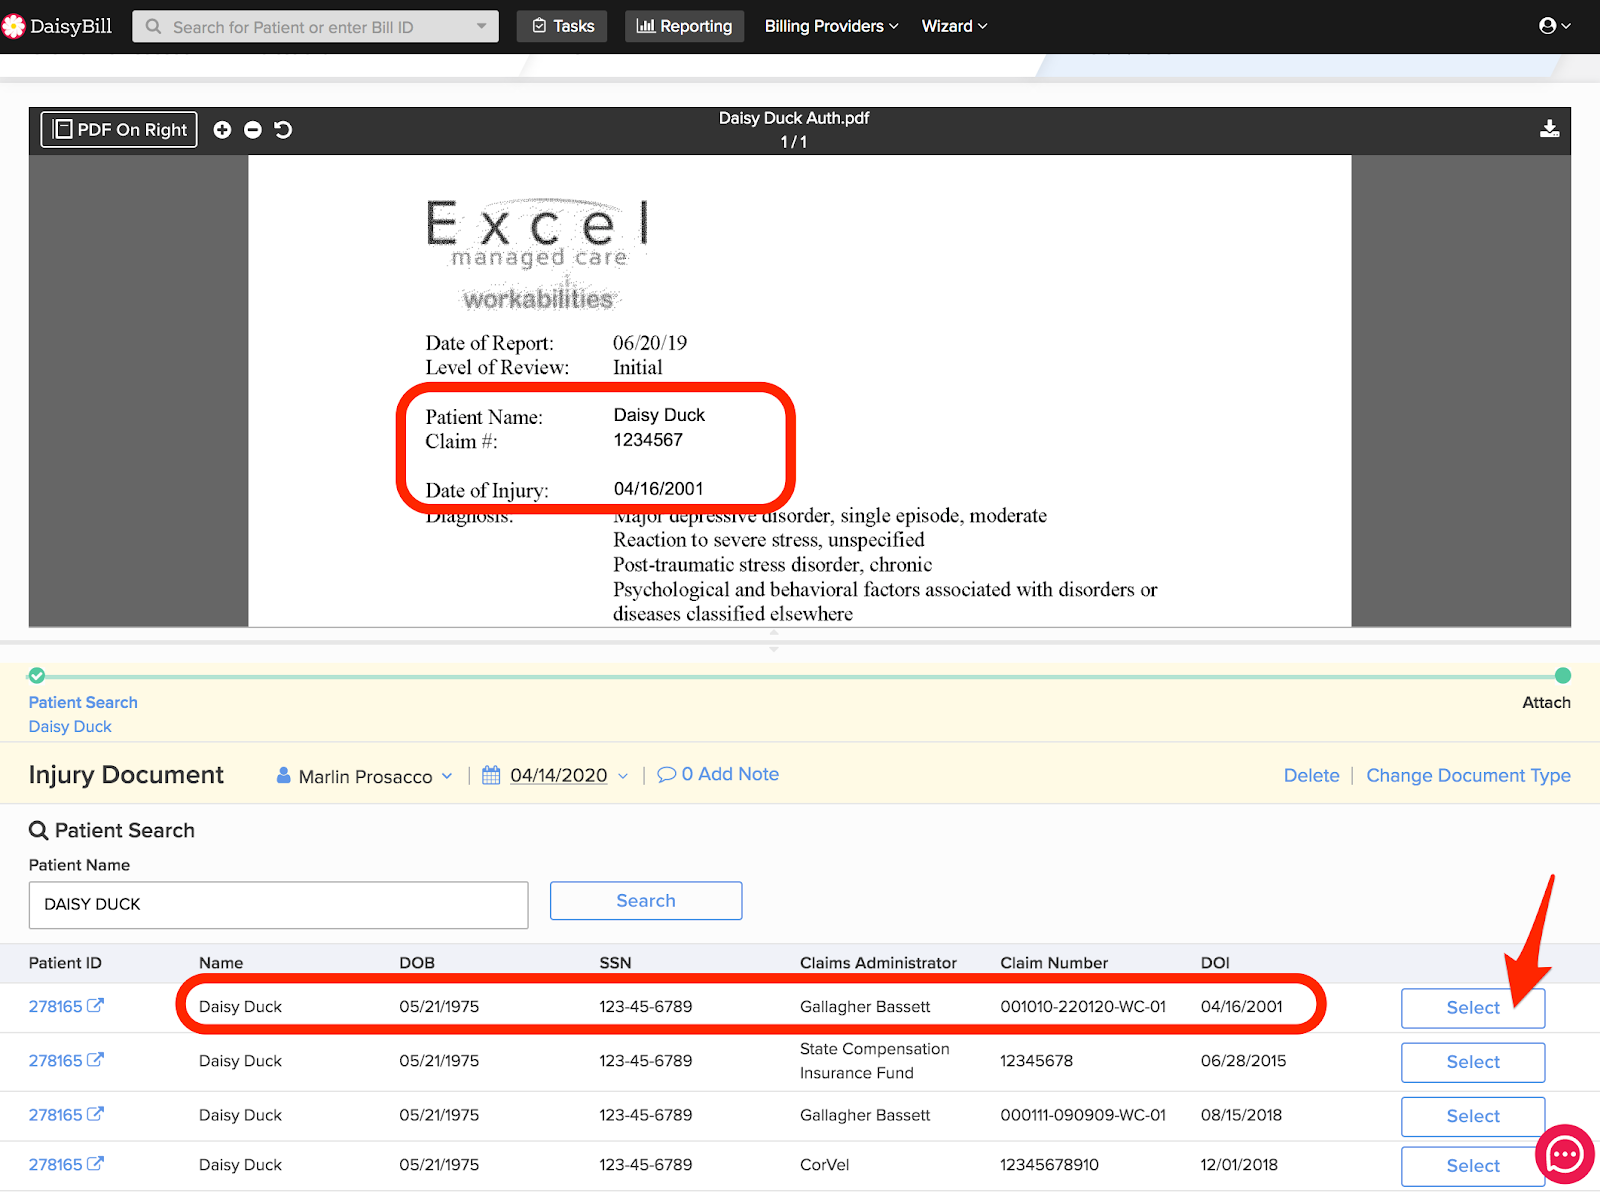The height and width of the screenshot is (1193, 1600).
Task: Select the injury with DOI 08/15/2018
Action: coord(1473,1116)
